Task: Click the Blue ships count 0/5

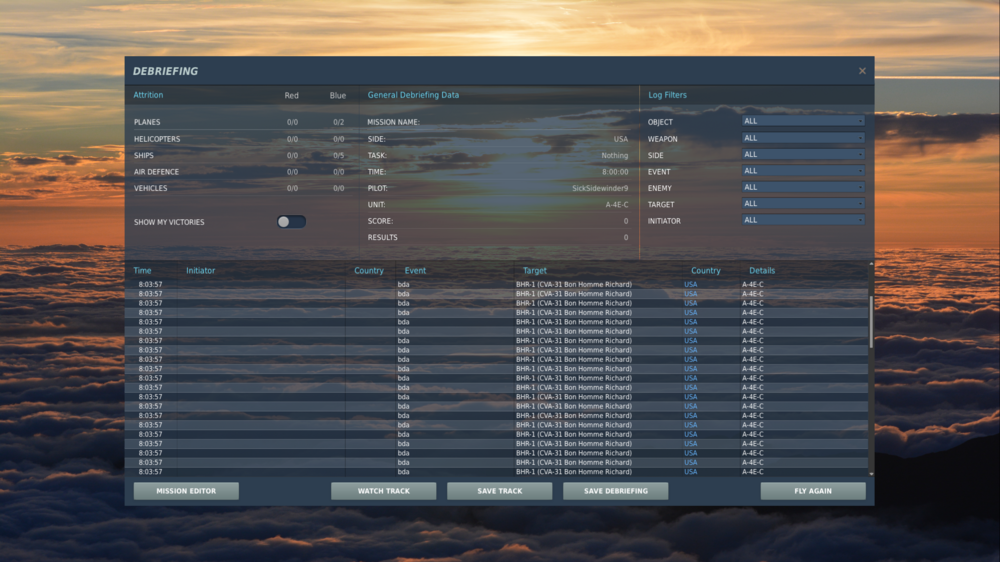Action: [x=339, y=155]
